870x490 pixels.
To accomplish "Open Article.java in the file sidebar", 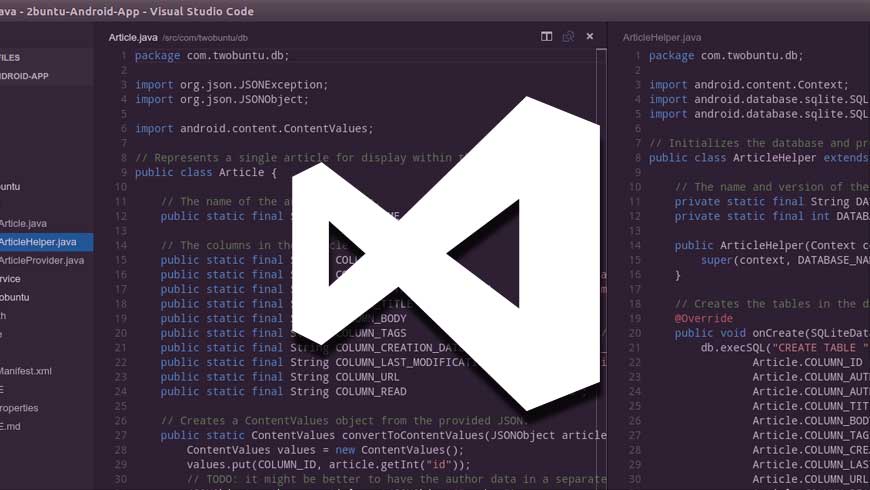I will tap(23, 224).
